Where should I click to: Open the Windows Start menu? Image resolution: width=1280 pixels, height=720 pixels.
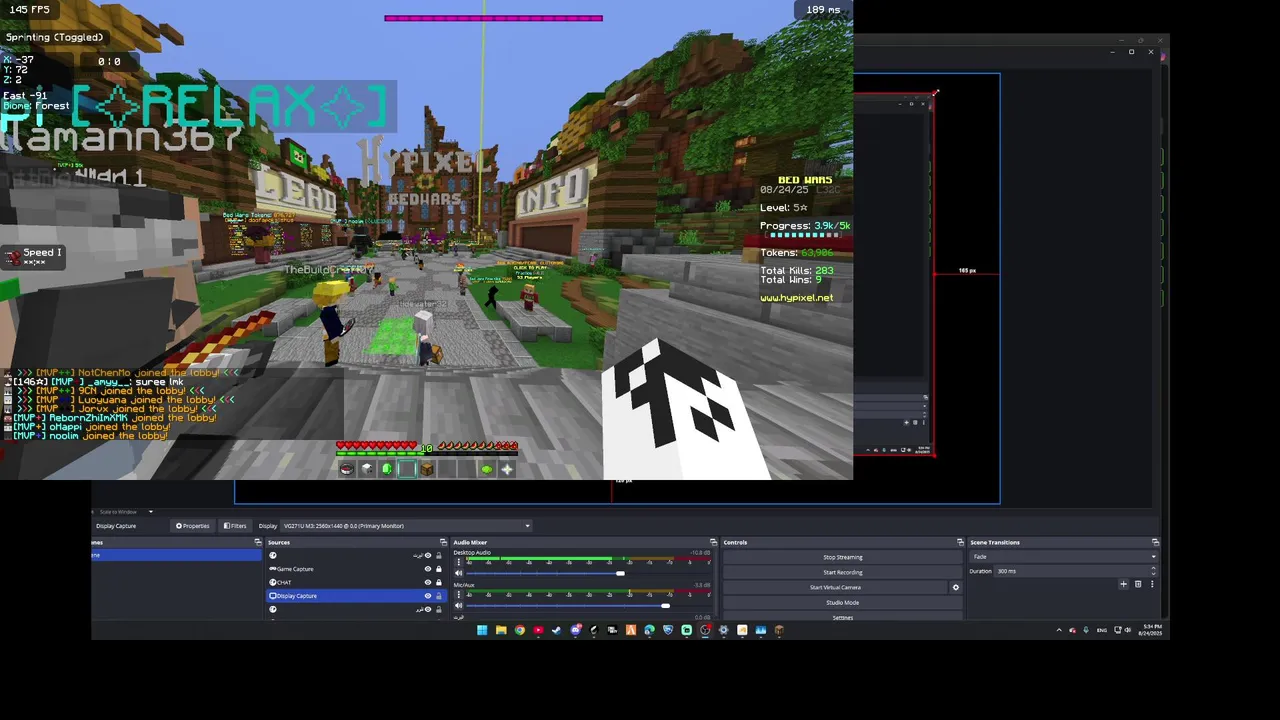(482, 630)
